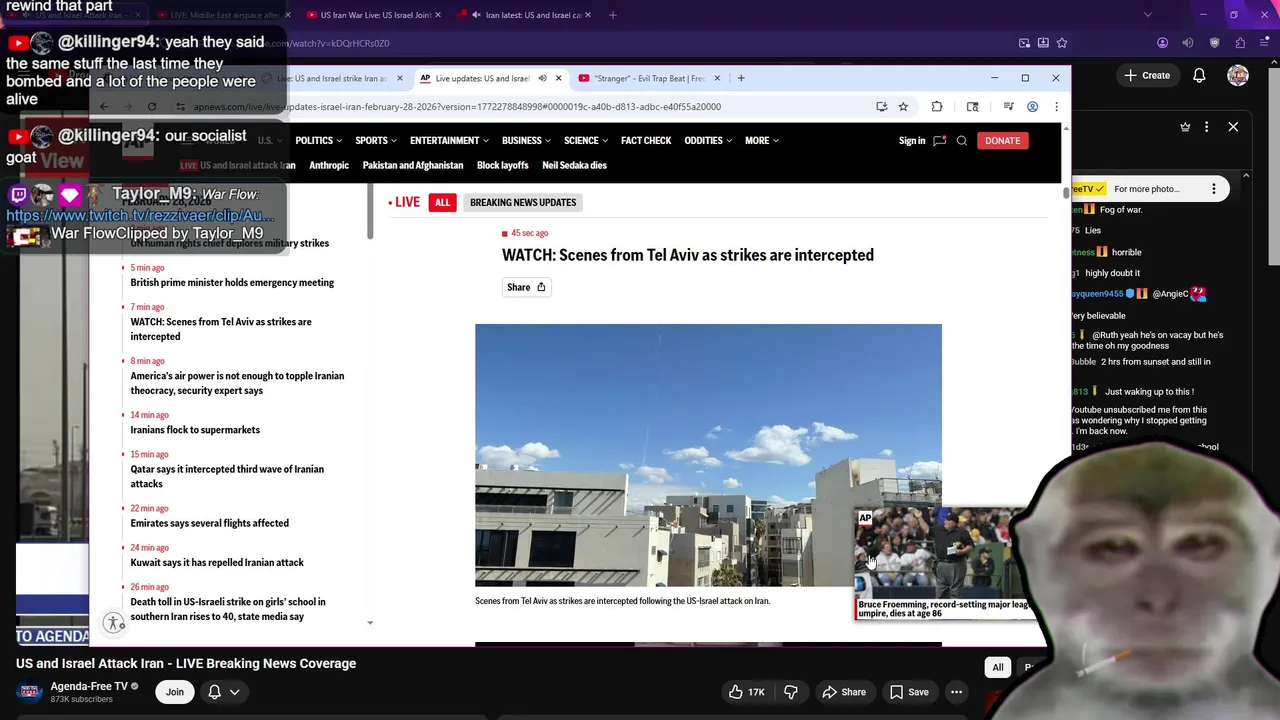Dislike the YouTube video
The height and width of the screenshot is (720, 1280).
791,692
